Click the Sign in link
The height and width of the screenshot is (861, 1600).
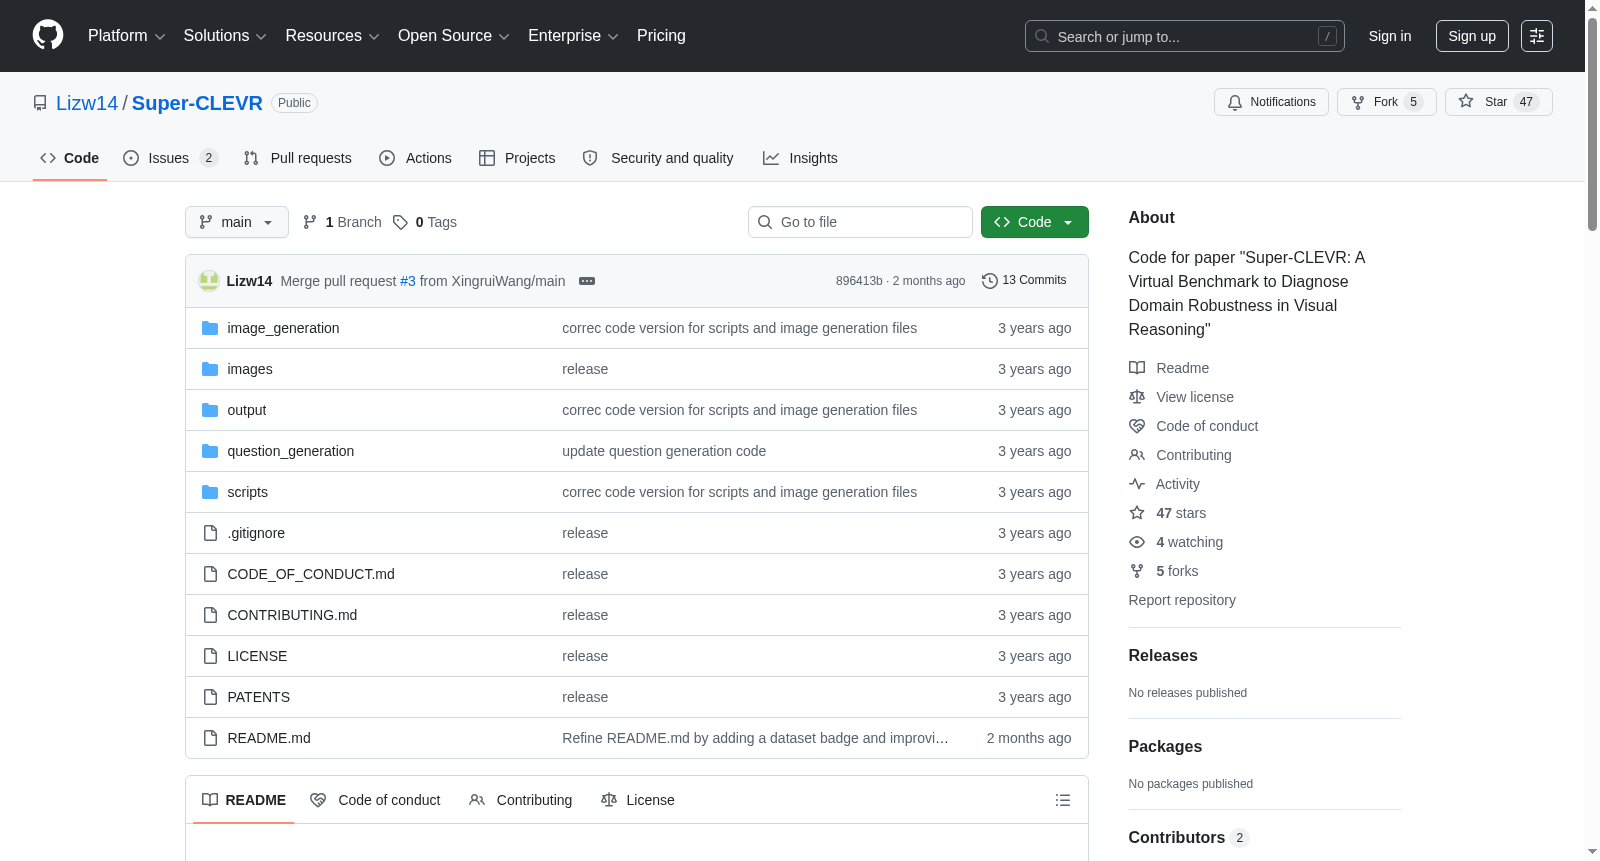[1390, 36]
